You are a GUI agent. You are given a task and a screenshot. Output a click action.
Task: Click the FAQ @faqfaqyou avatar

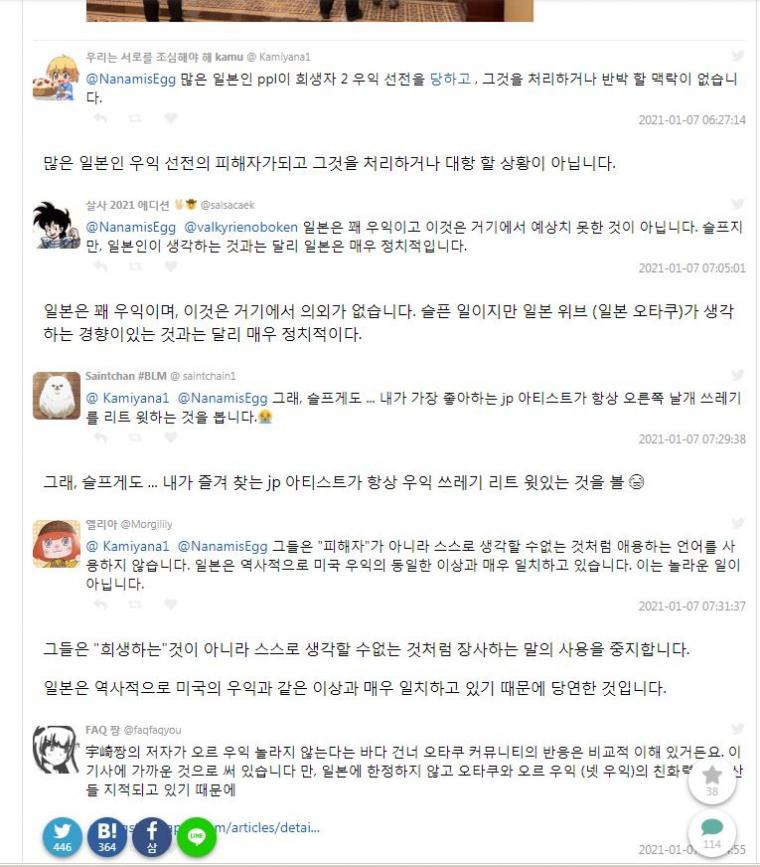tap(55, 750)
